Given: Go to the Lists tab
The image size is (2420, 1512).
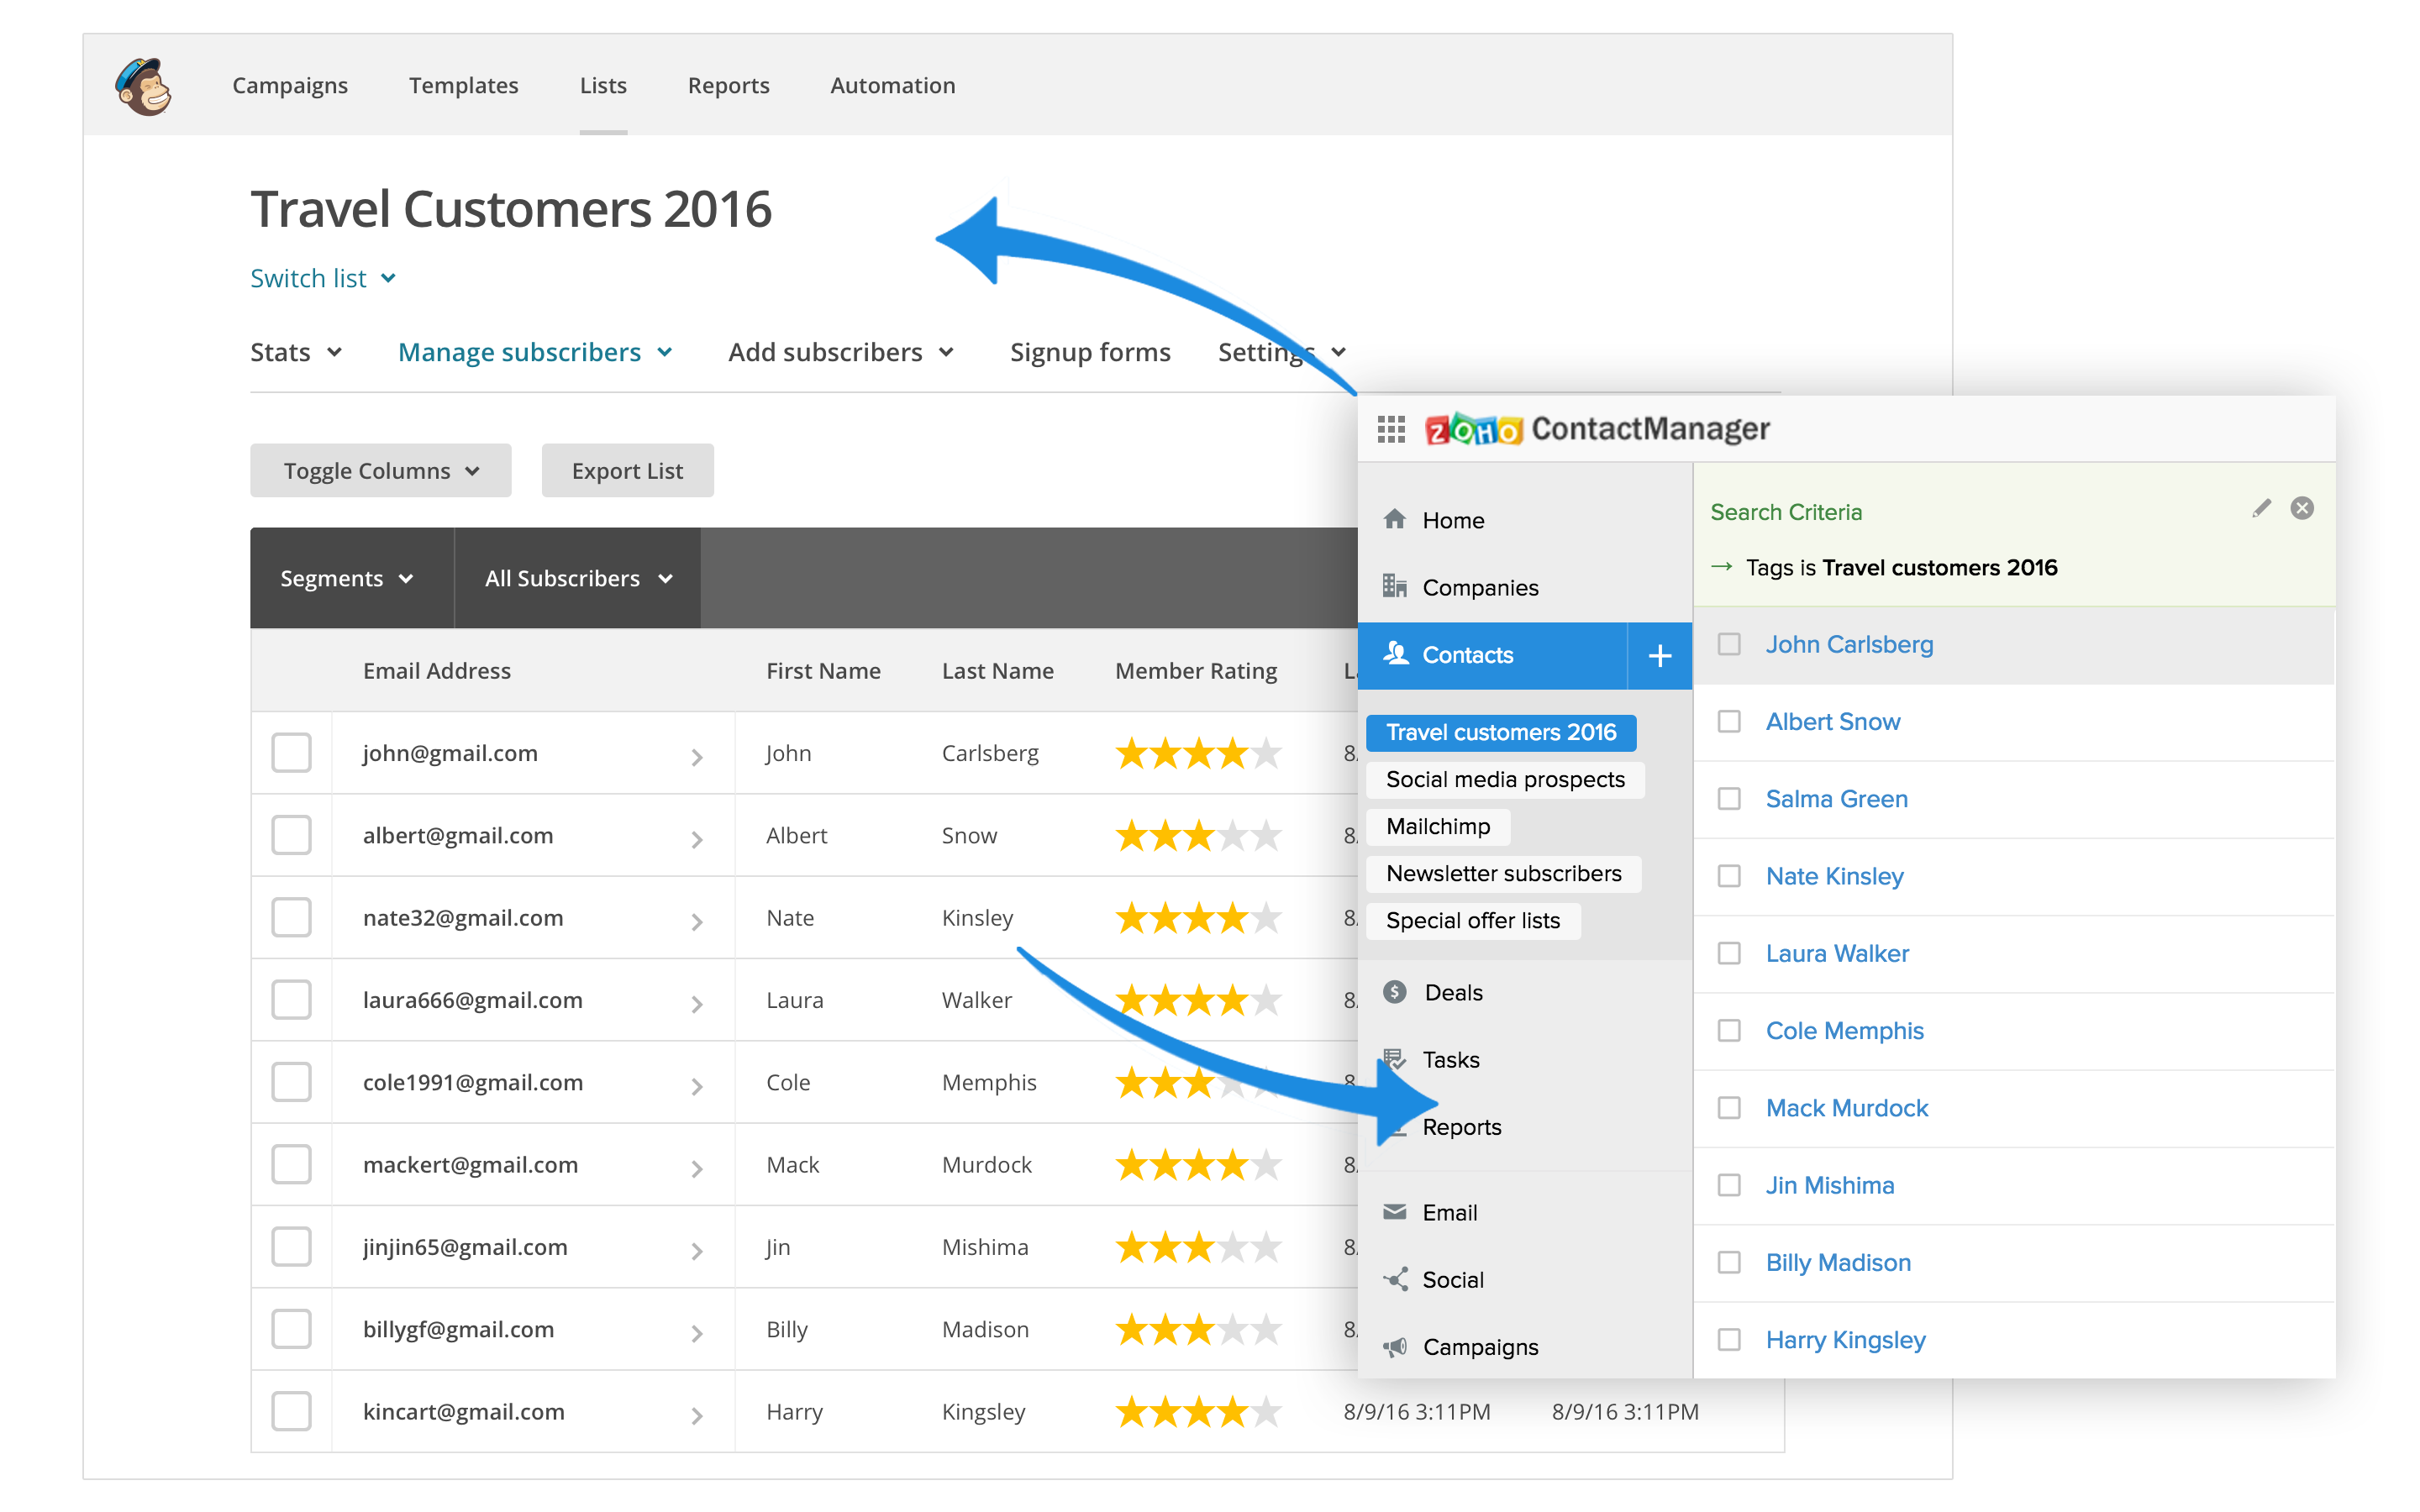Looking at the screenshot, I should click(x=603, y=85).
